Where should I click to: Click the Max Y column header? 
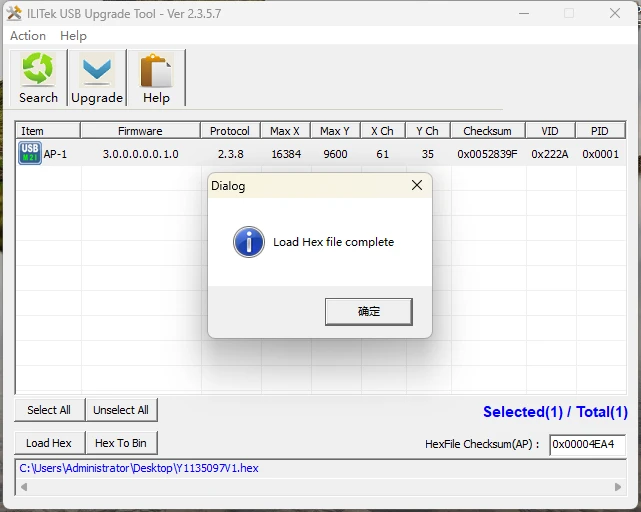(335, 131)
